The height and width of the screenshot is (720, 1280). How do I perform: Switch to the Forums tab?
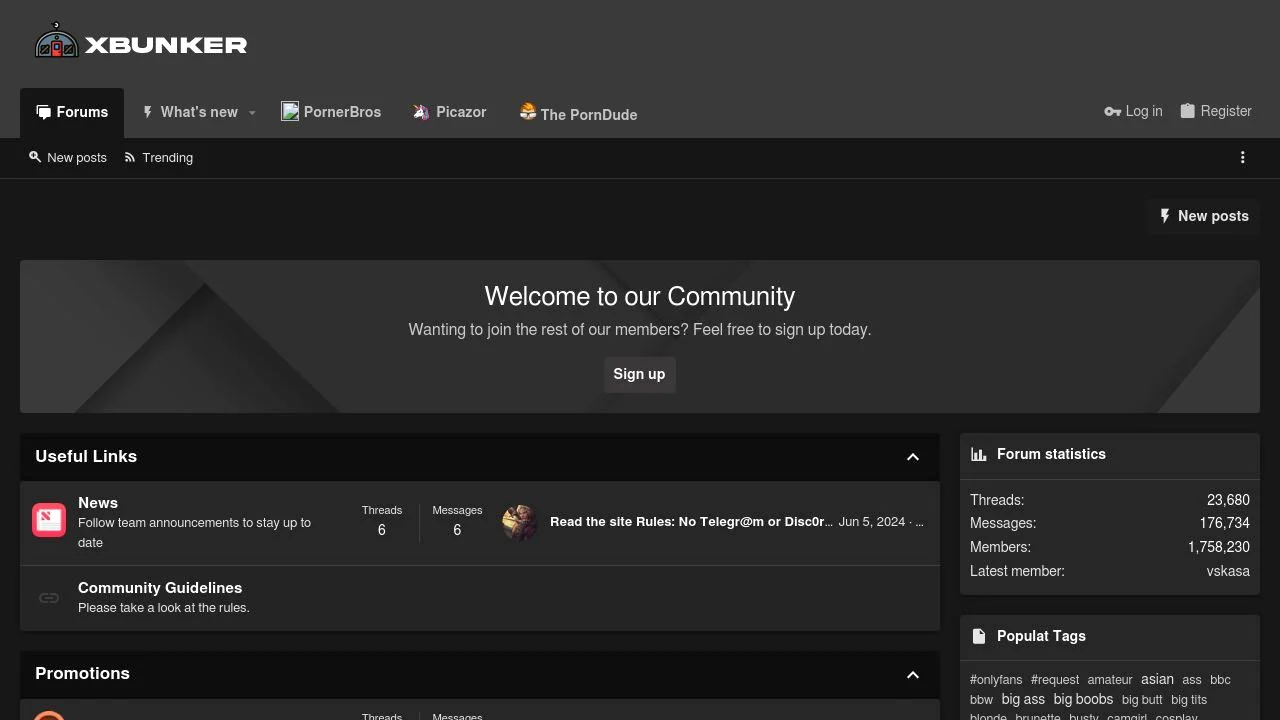[x=72, y=112]
